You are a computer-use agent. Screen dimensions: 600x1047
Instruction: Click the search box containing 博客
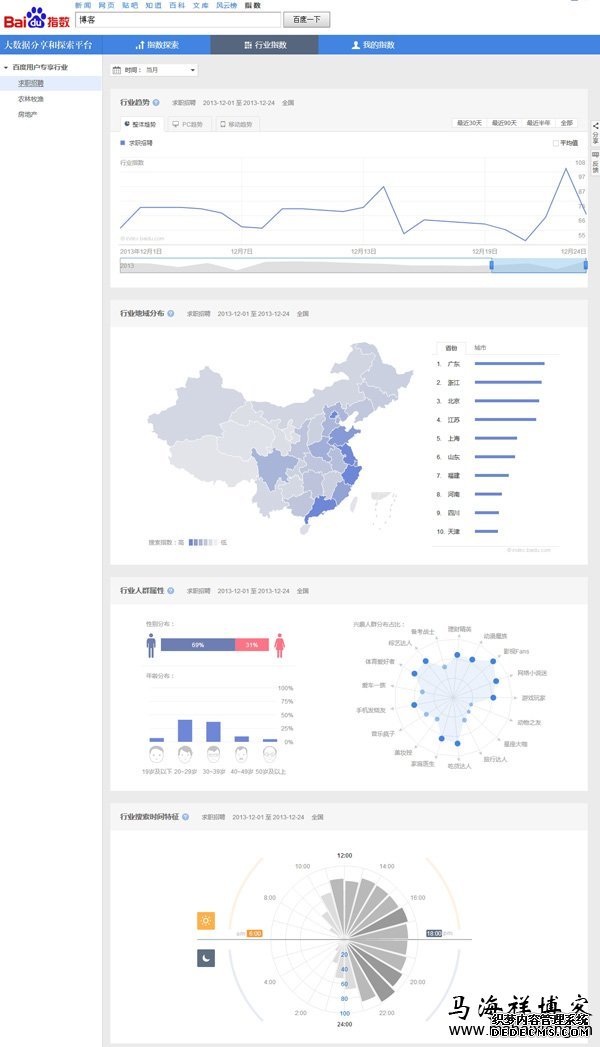pos(178,19)
